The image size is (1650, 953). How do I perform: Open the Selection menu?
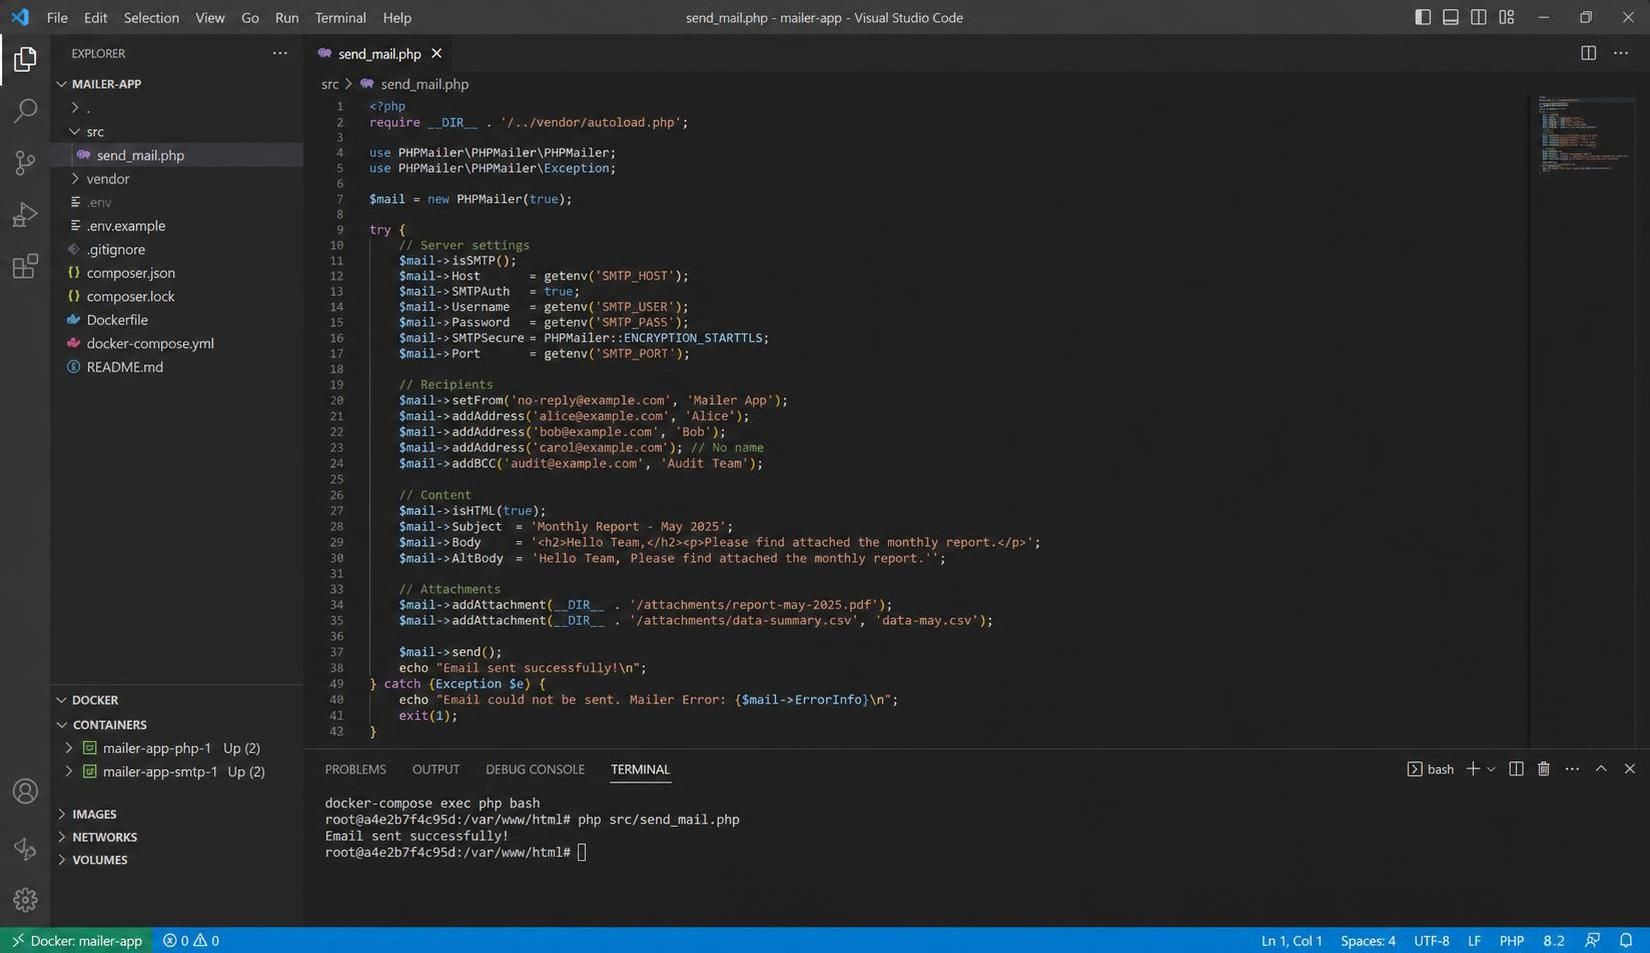tap(151, 17)
